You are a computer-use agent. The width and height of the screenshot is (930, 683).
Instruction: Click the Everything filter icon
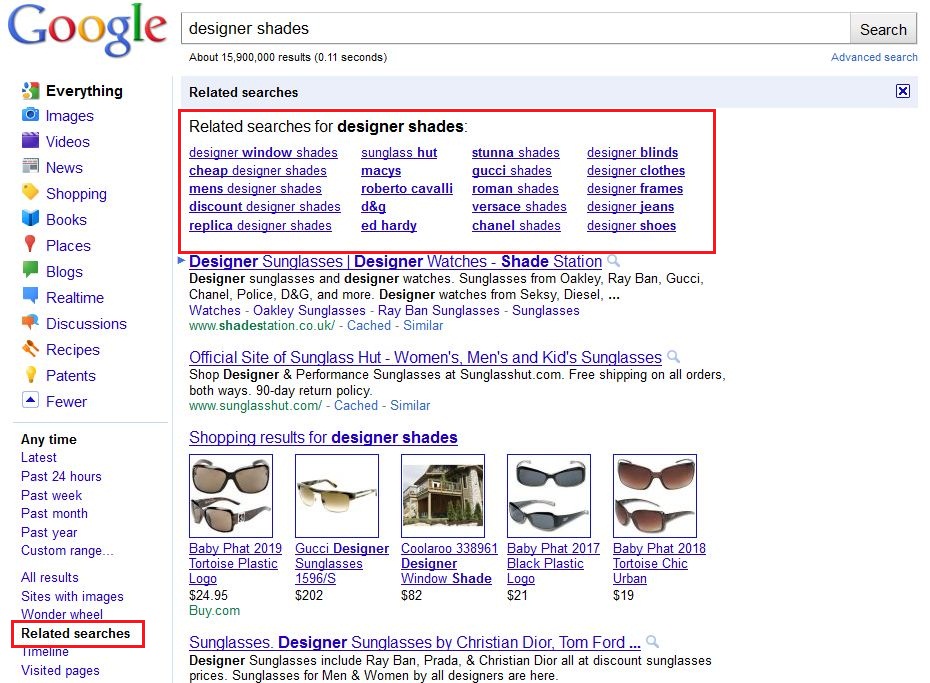tap(30, 91)
